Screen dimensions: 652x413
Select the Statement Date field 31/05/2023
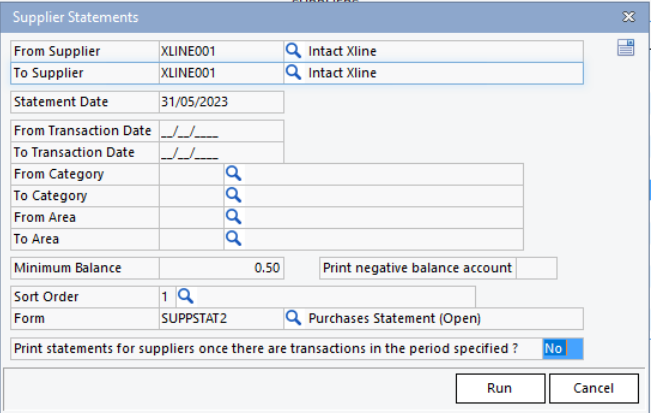pos(221,102)
